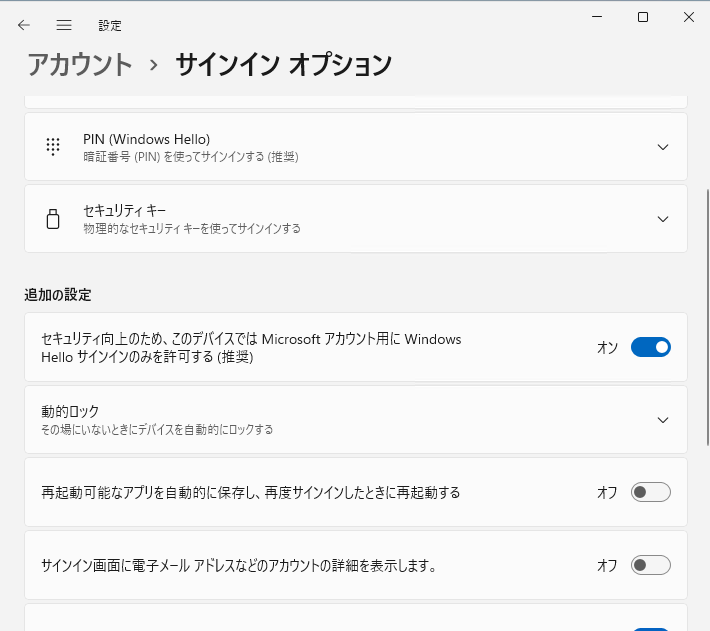Viewport: 710px width, 631px height.
Task: Go back with the back arrow
Action: click(x=24, y=25)
